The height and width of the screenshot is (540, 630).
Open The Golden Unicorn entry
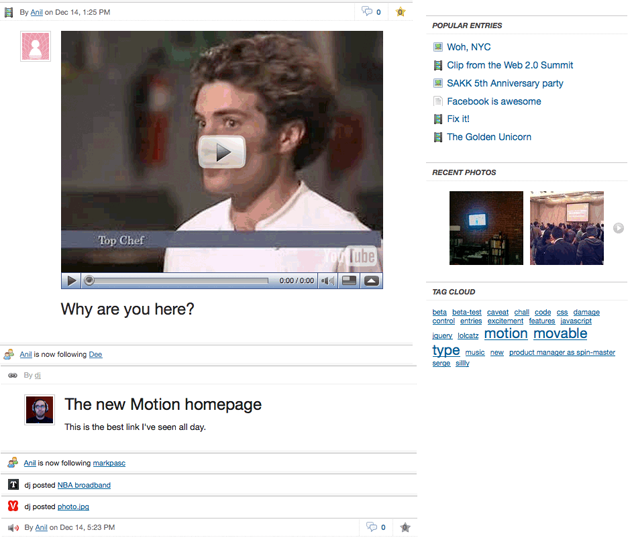tap(489, 137)
